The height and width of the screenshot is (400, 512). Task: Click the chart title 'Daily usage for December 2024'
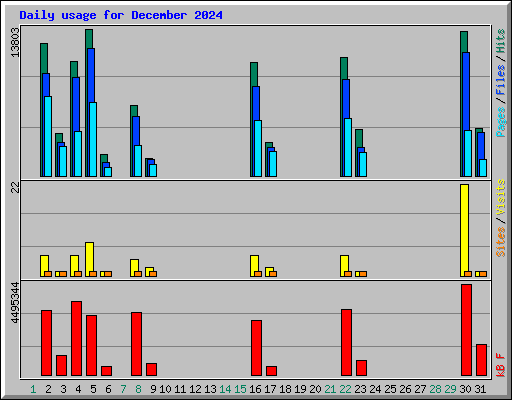coord(121,15)
